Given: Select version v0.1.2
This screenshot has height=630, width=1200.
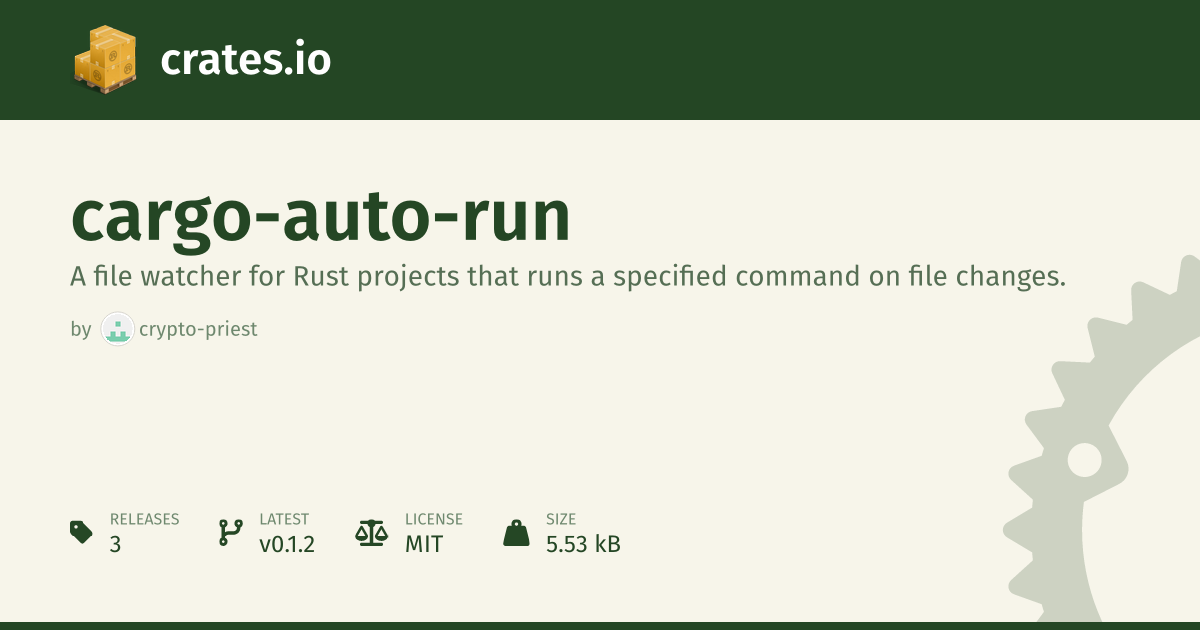Looking at the screenshot, I should point(287,545).
